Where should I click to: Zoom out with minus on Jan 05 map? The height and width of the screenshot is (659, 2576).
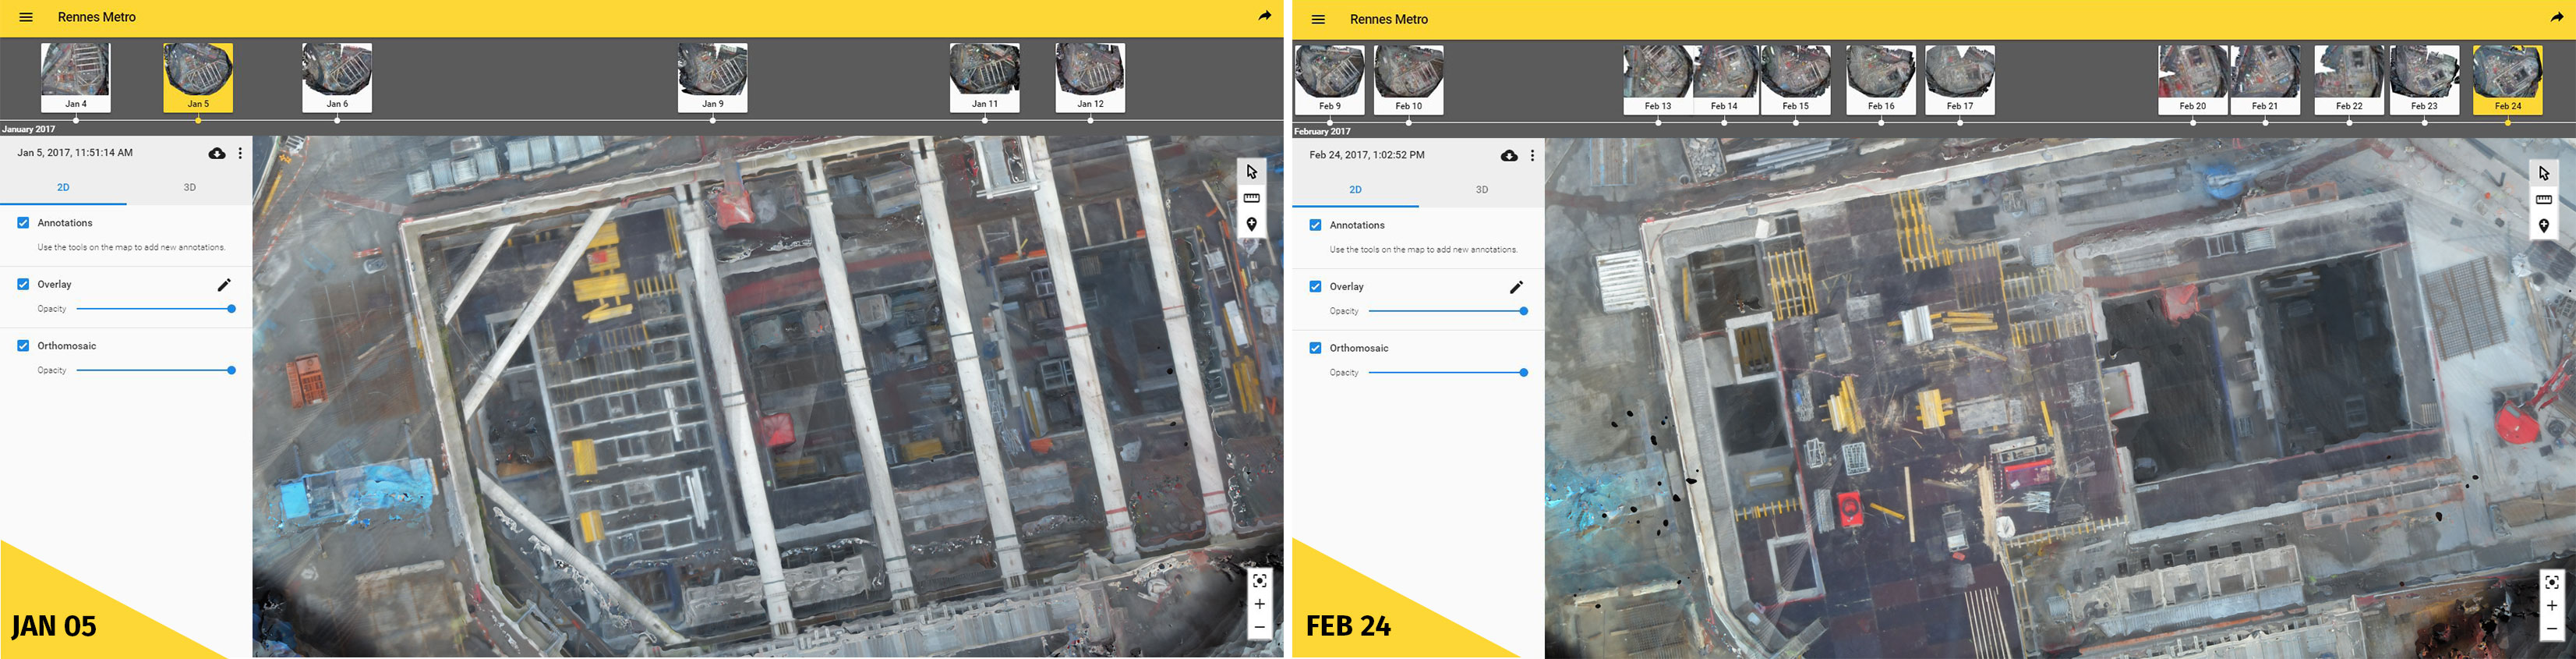pyautogui.click(x=1259, y=627)
